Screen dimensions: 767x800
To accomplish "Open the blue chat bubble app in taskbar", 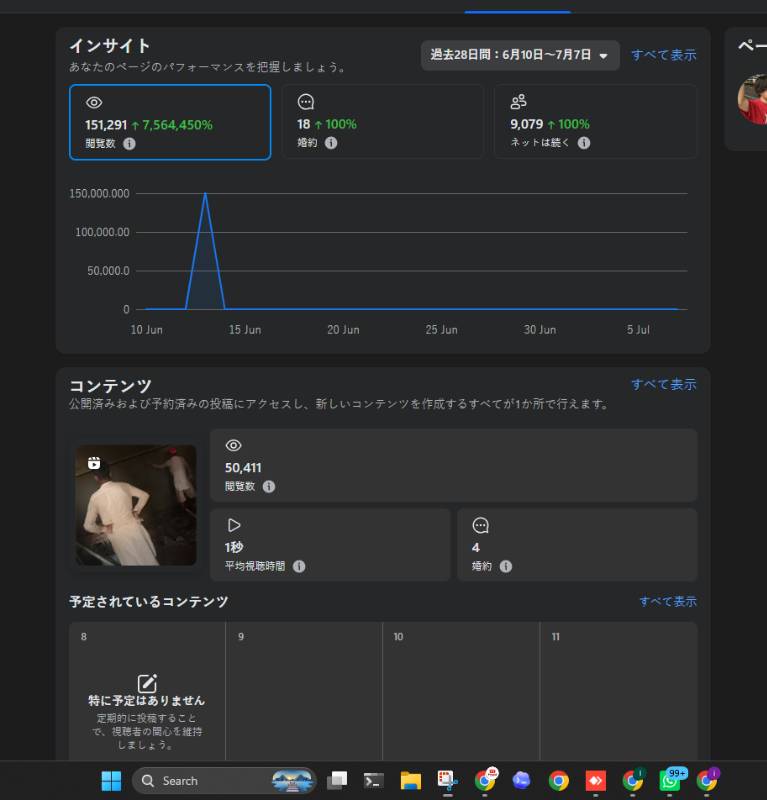I will point(522,780).
